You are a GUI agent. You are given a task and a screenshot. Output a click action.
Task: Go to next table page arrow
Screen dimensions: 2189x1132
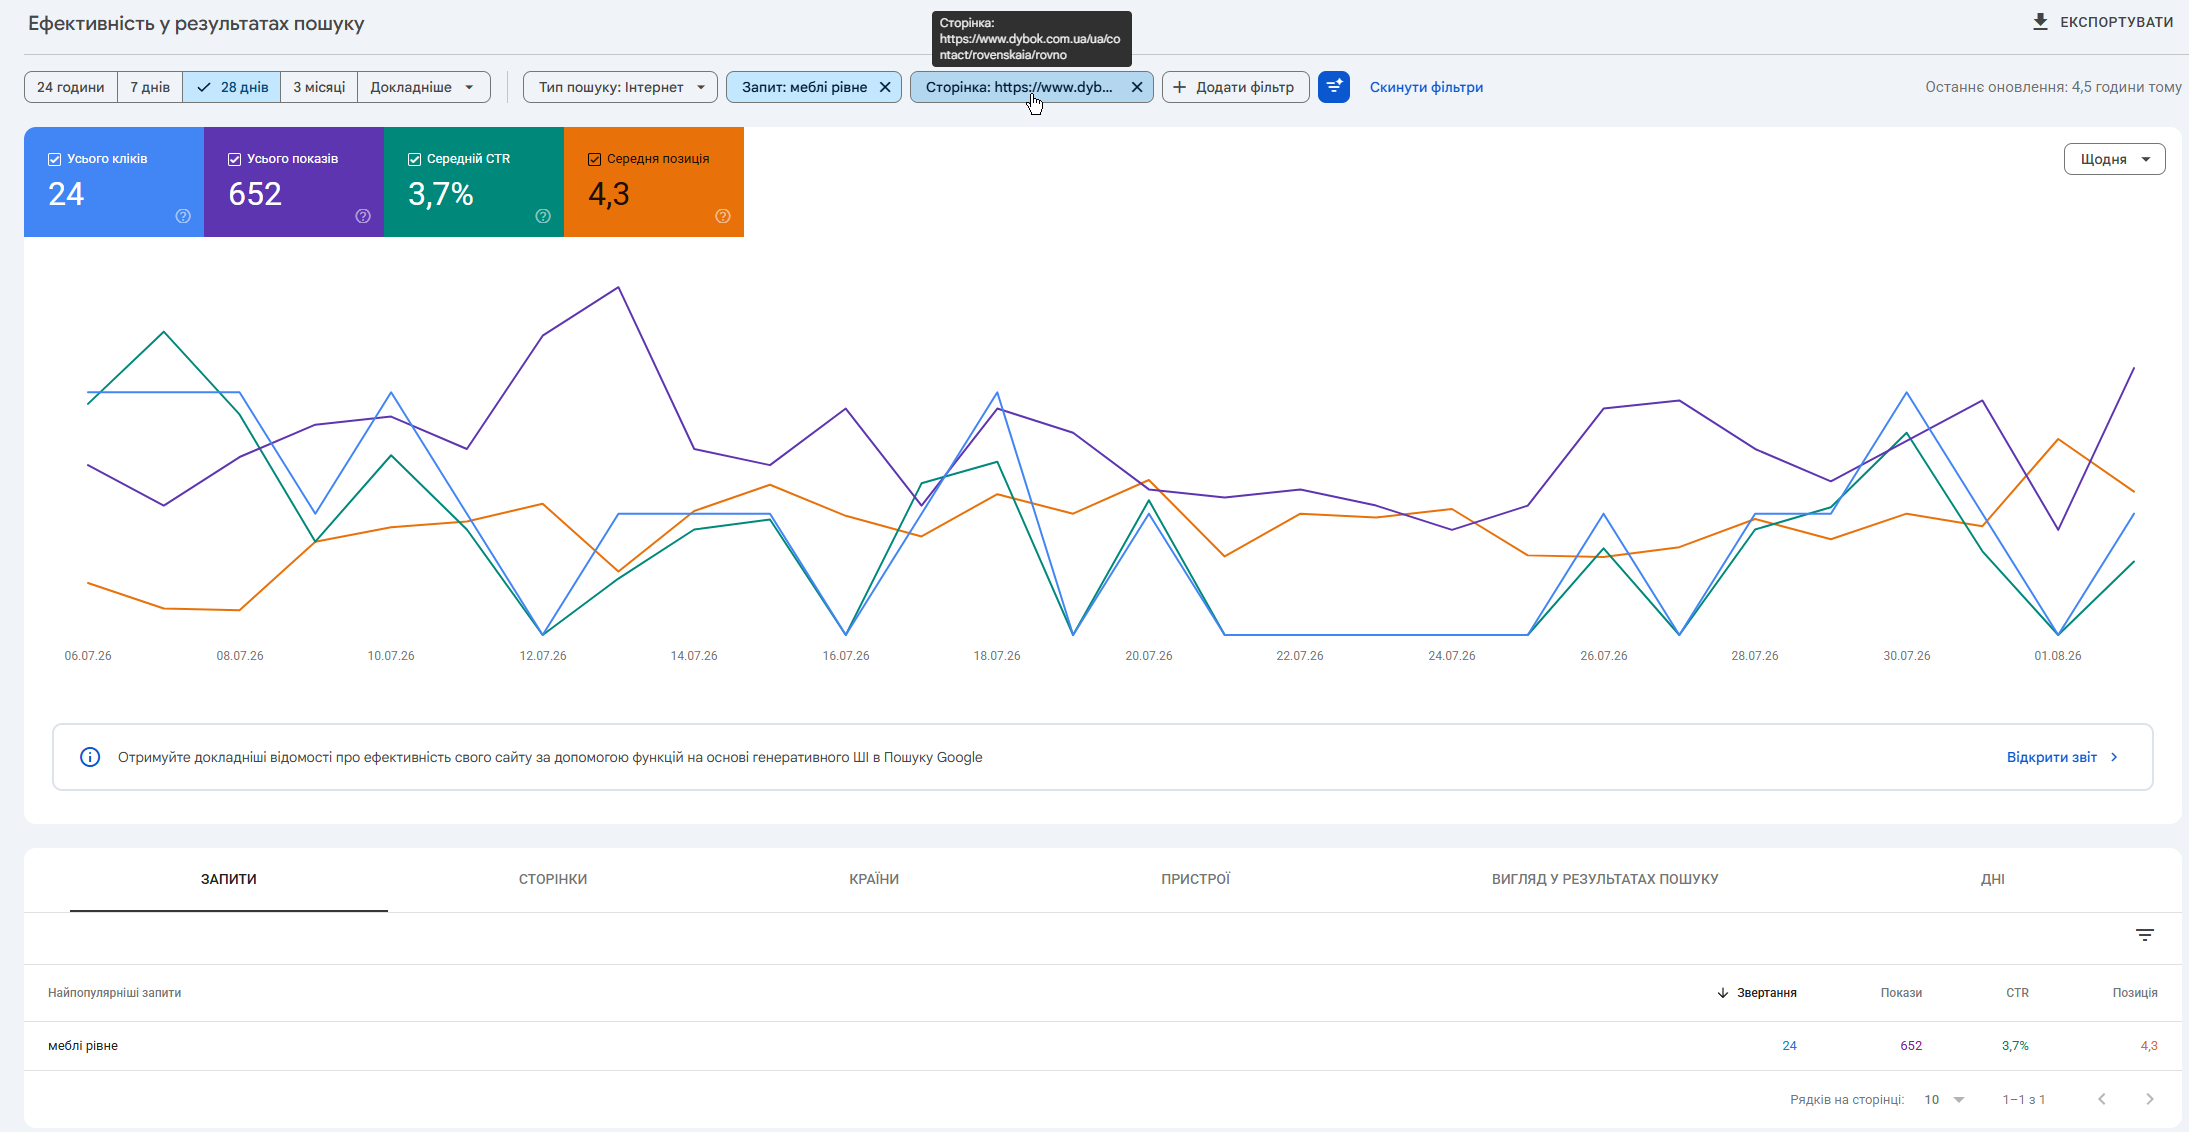click(2150, 1099)
